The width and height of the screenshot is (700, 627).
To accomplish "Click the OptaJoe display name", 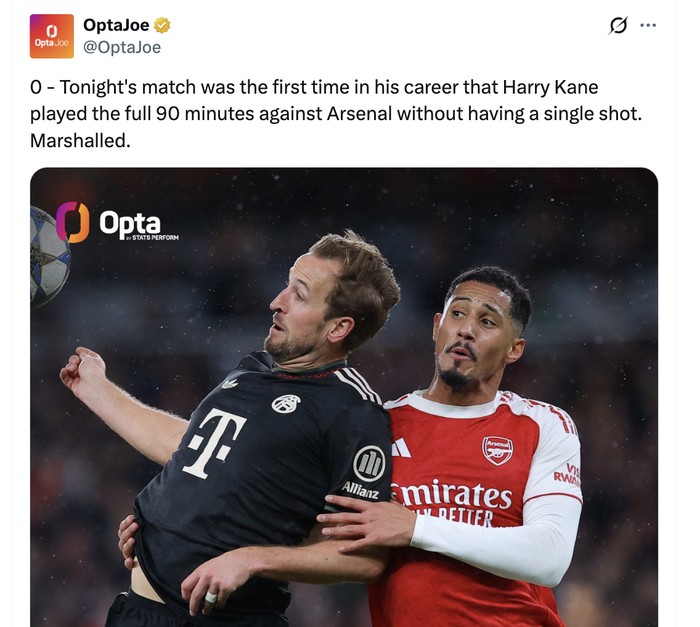I will tap(116, 26).
